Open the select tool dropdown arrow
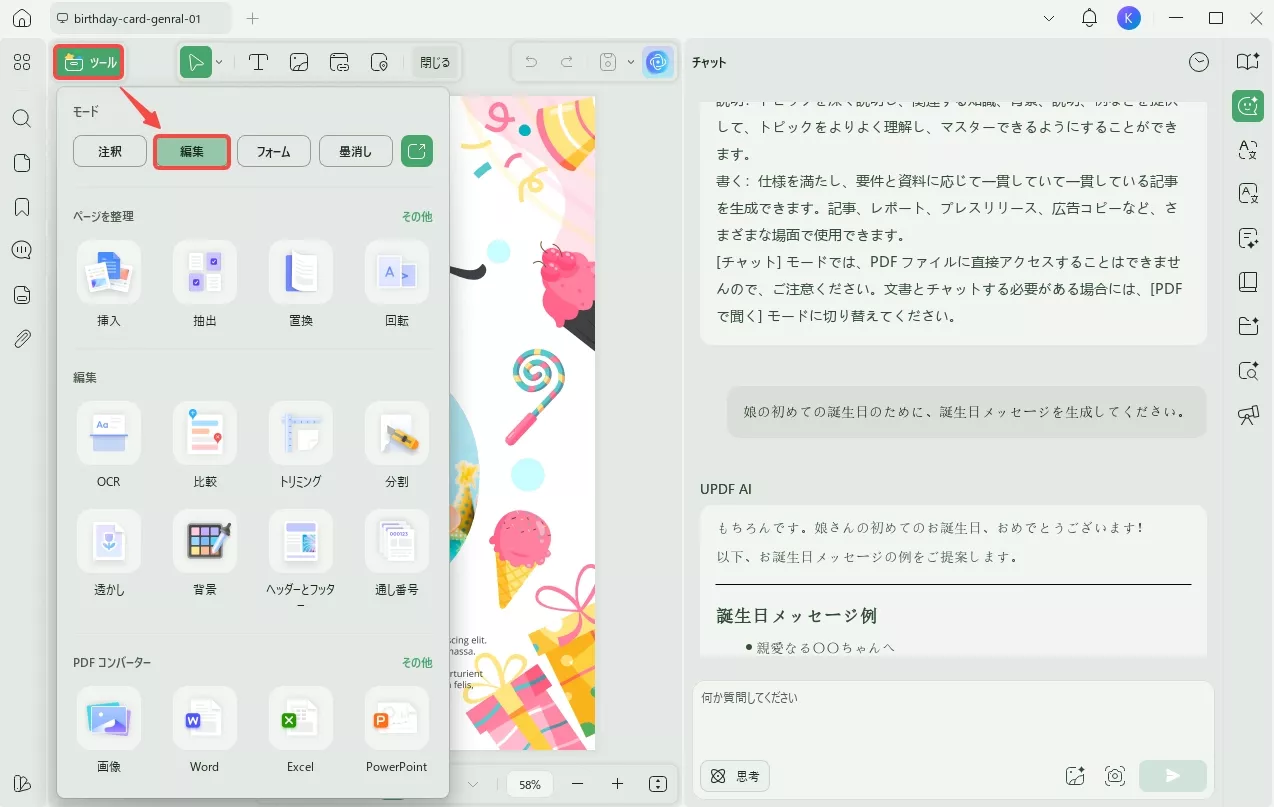This screenshot has width=1274, height=807. pyautogui.click(x=218, y=61)
